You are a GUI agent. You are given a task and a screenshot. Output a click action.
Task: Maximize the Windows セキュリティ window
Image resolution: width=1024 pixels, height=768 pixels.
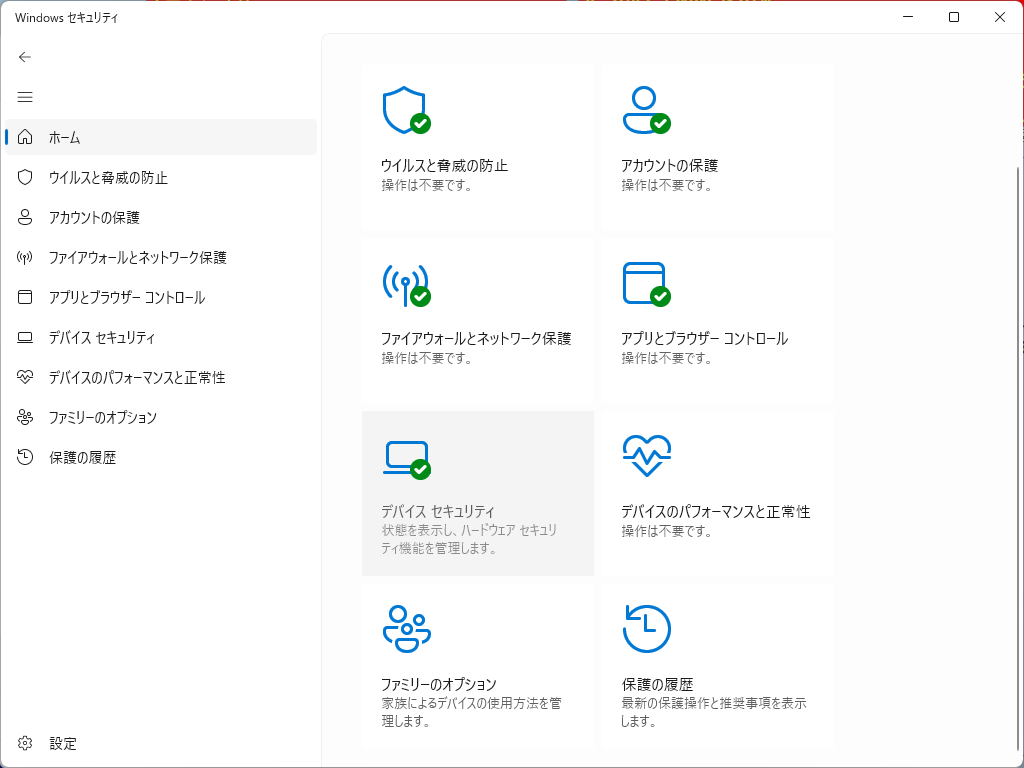coord(954,17)
